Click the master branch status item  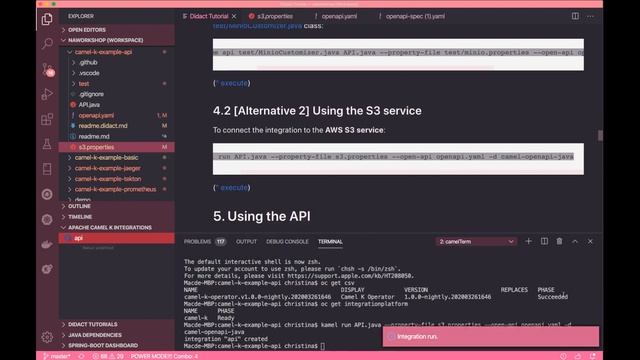click(57, 356)
